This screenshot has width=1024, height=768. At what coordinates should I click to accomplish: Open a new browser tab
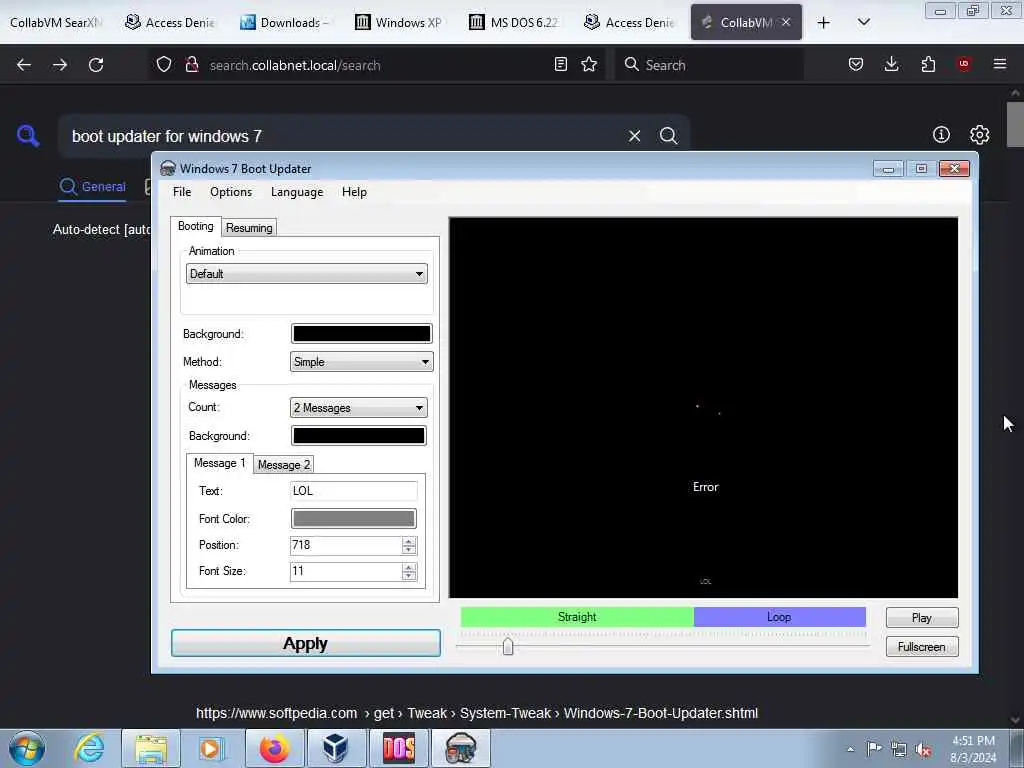tap(824, 23)
